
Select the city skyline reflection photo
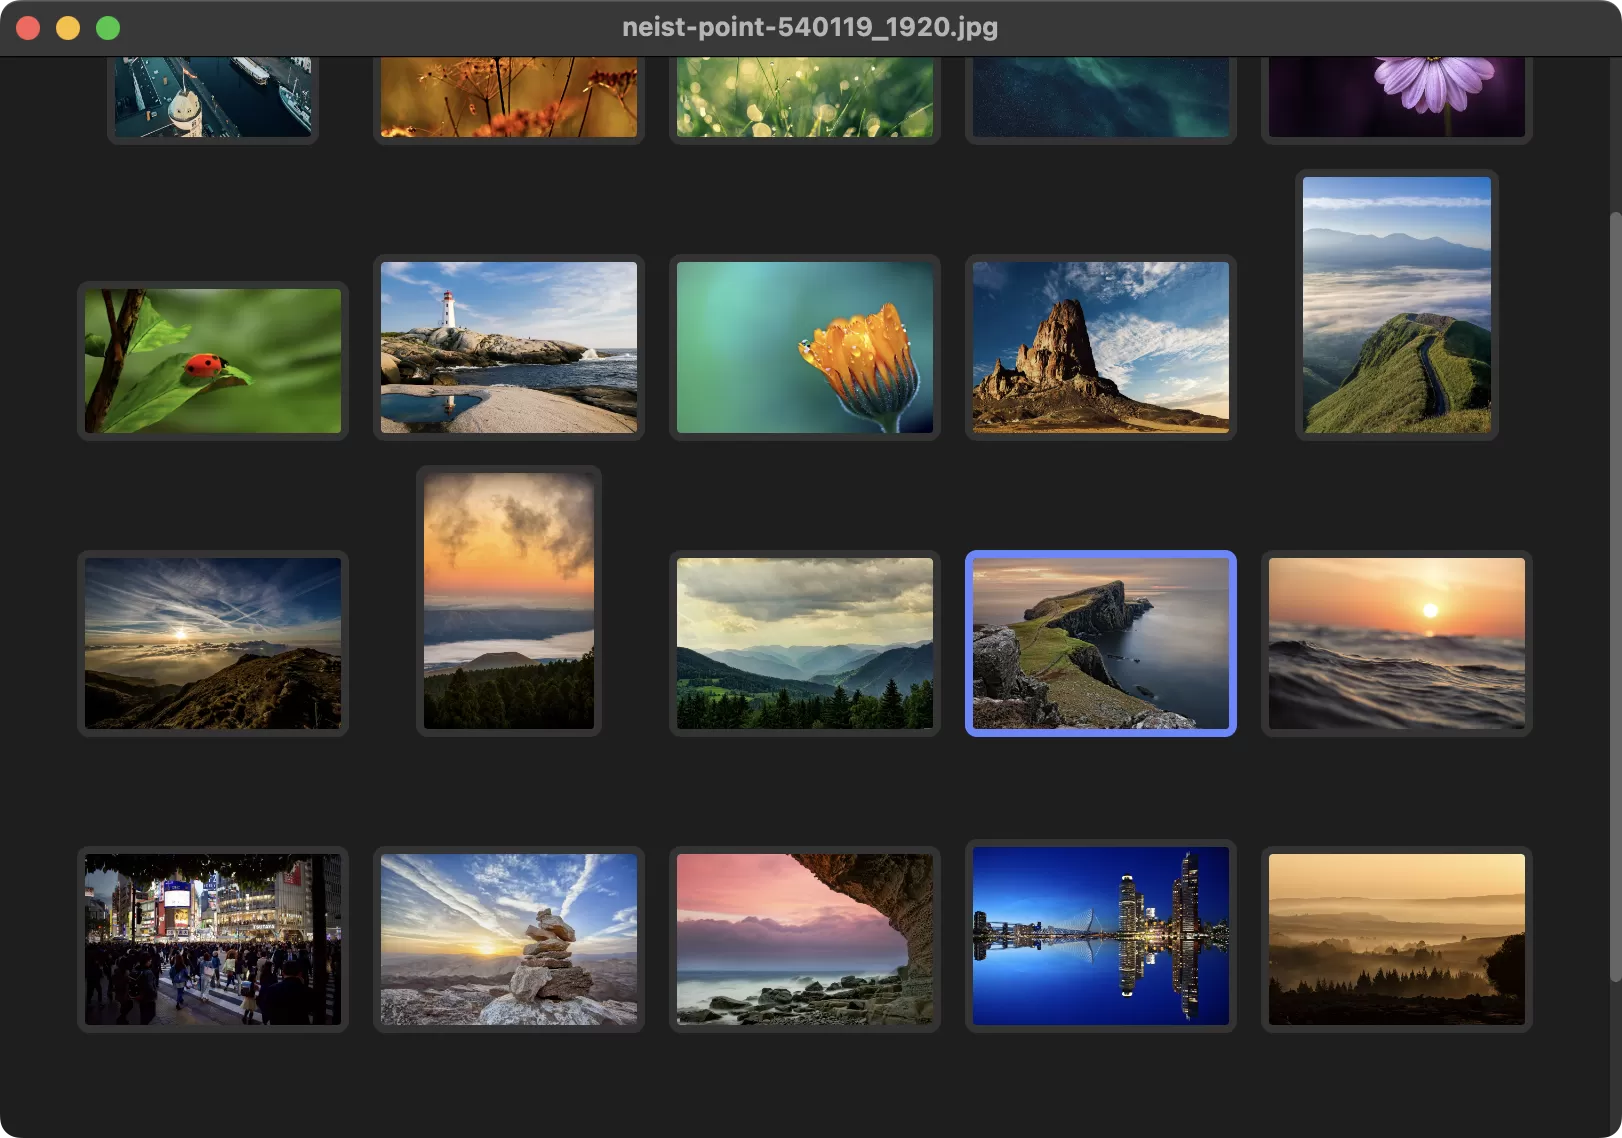(1101, 936)
